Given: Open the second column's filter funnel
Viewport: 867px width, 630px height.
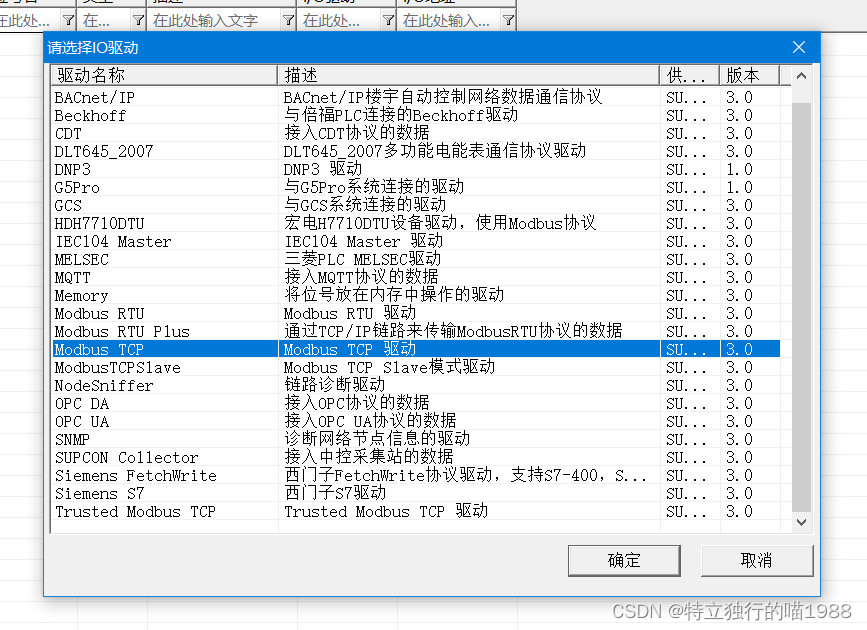Looking at the screenshot, I should [137, 19].
